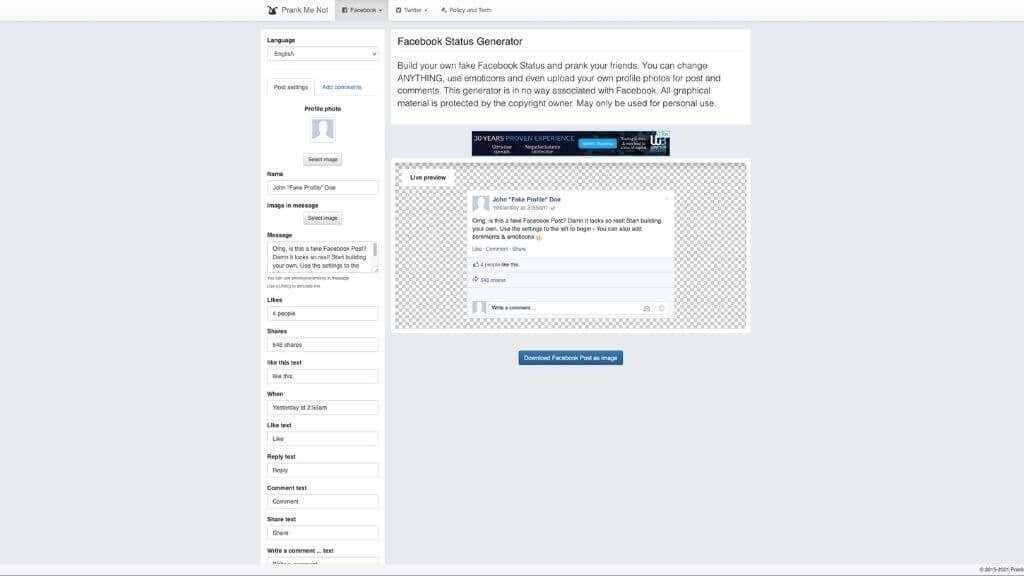Viewport: 1024px width, 576px height.
Task: Click the Name input field
Action: [322, 187]
